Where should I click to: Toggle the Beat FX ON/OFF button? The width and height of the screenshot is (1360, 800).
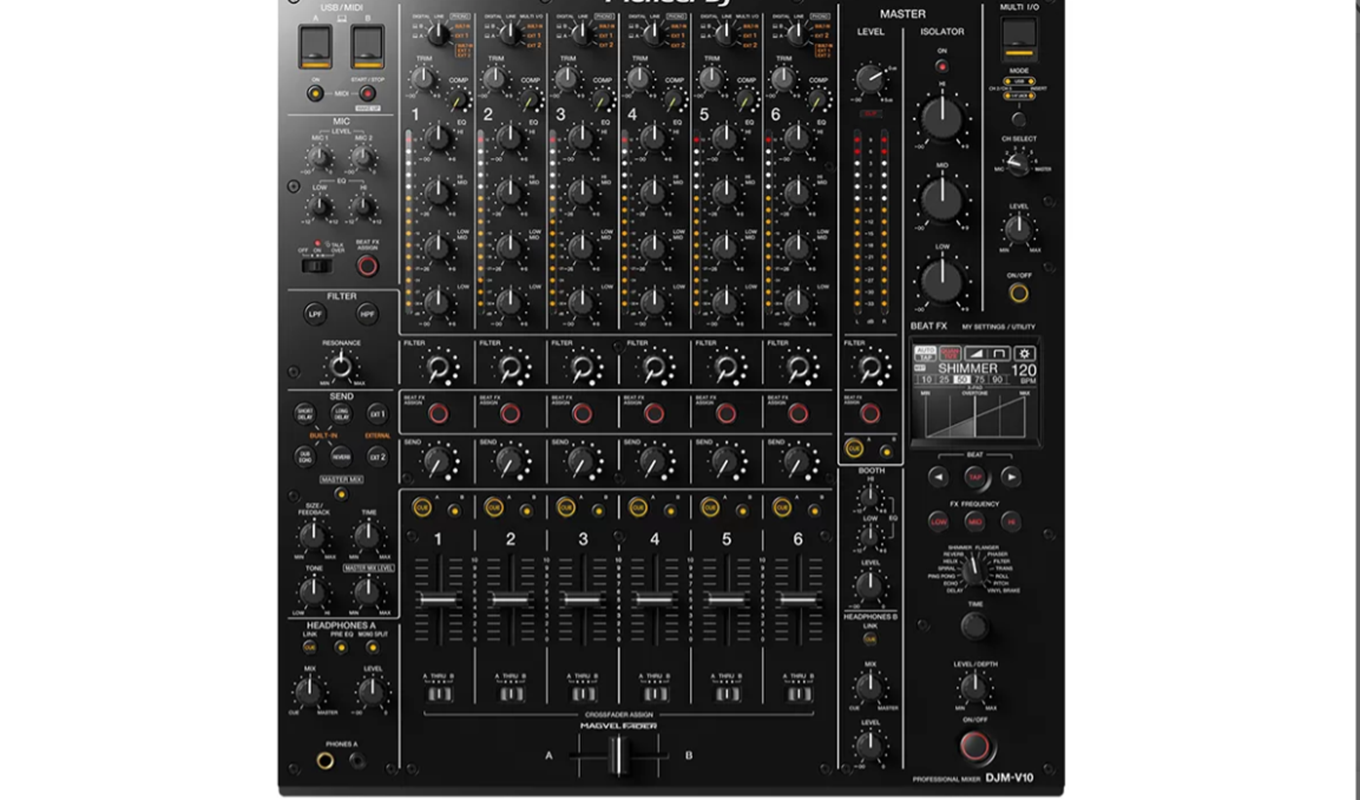point(977,746)
